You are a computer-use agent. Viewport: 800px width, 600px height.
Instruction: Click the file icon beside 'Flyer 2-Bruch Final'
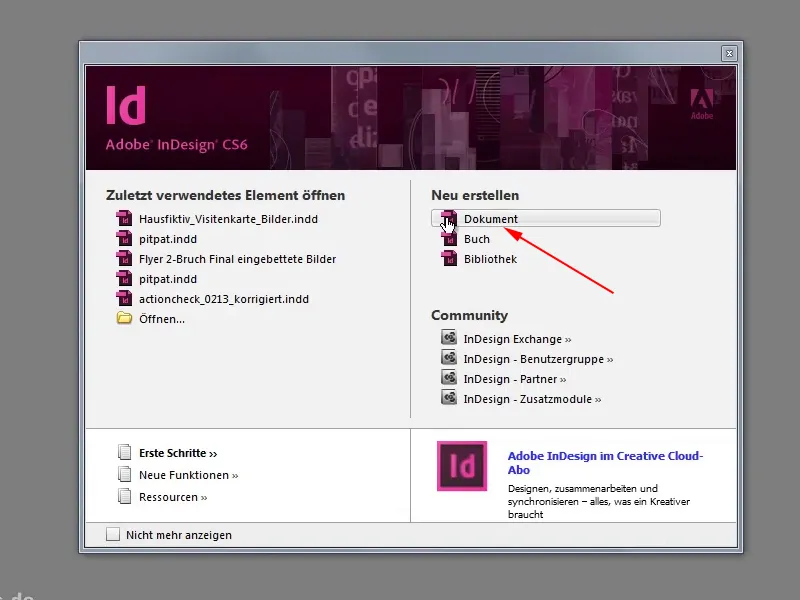click(124, 259)
